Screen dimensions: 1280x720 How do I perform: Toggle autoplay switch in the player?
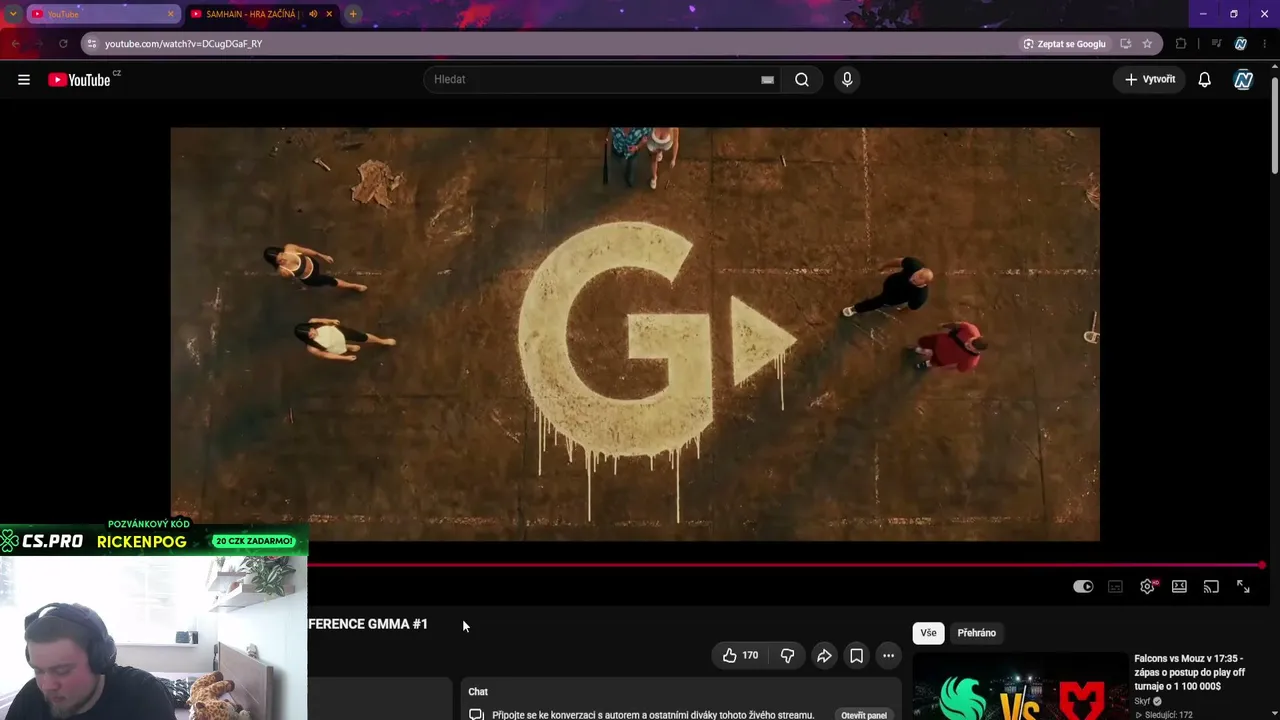(x=1083, y=587)
